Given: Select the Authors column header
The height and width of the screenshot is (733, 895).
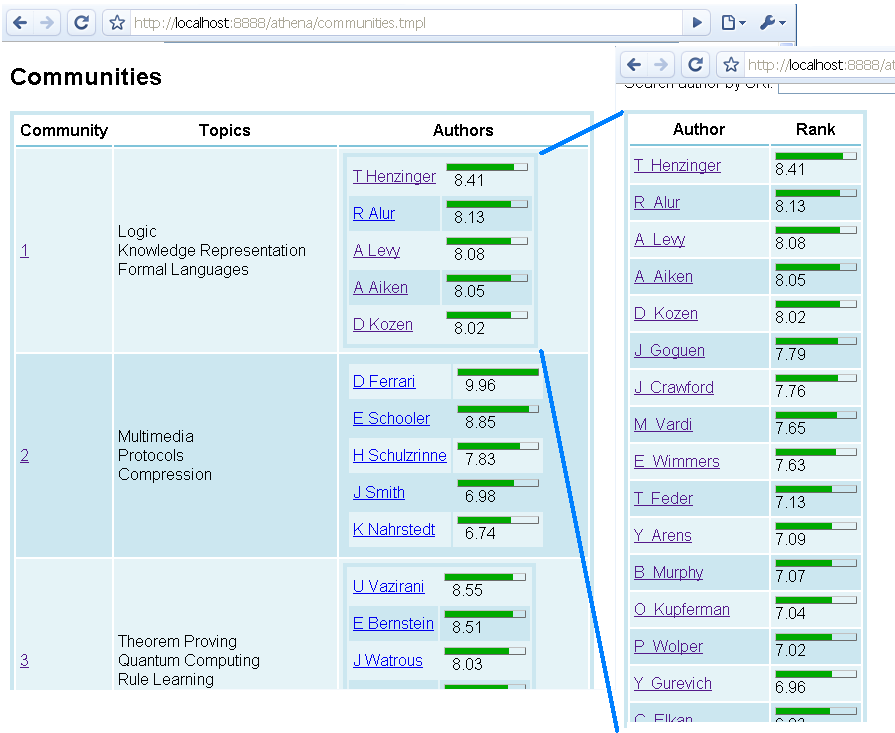Looking at the screenshot, I should pyautogui.click(x=463, y=130).
